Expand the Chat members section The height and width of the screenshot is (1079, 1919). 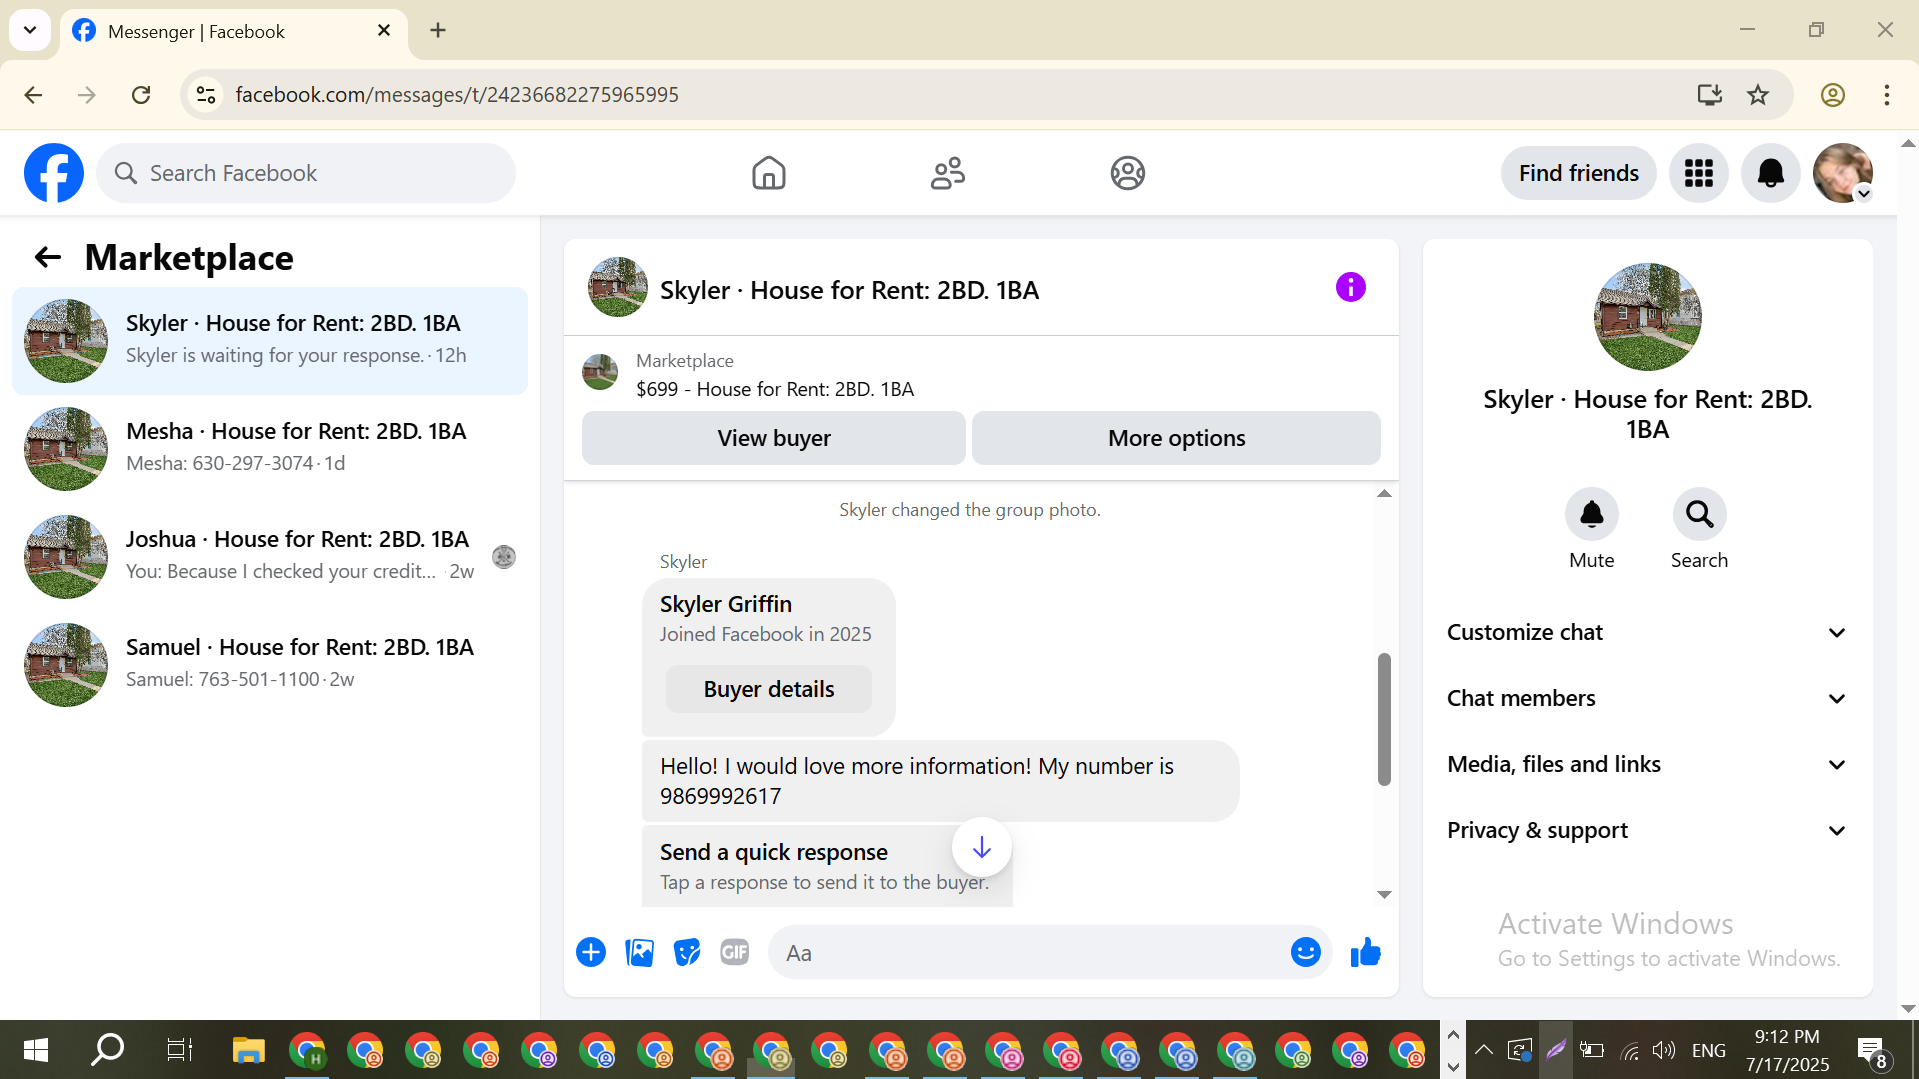pos(1647,698)
